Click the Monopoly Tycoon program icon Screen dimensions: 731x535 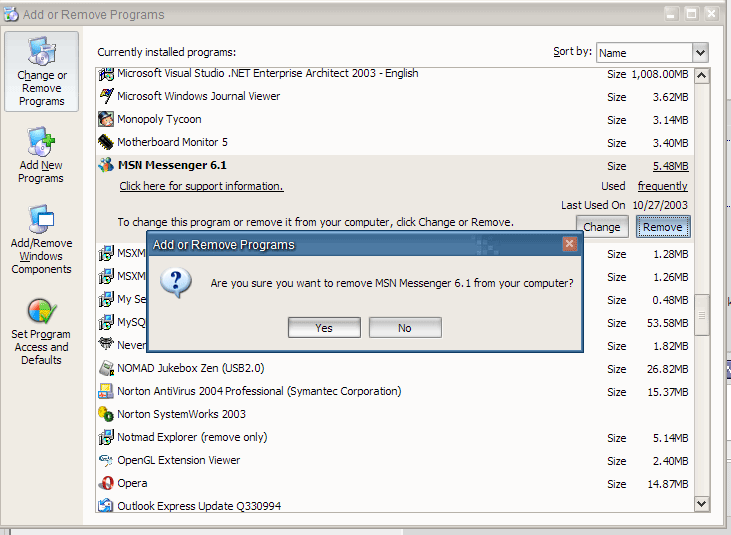106,120
